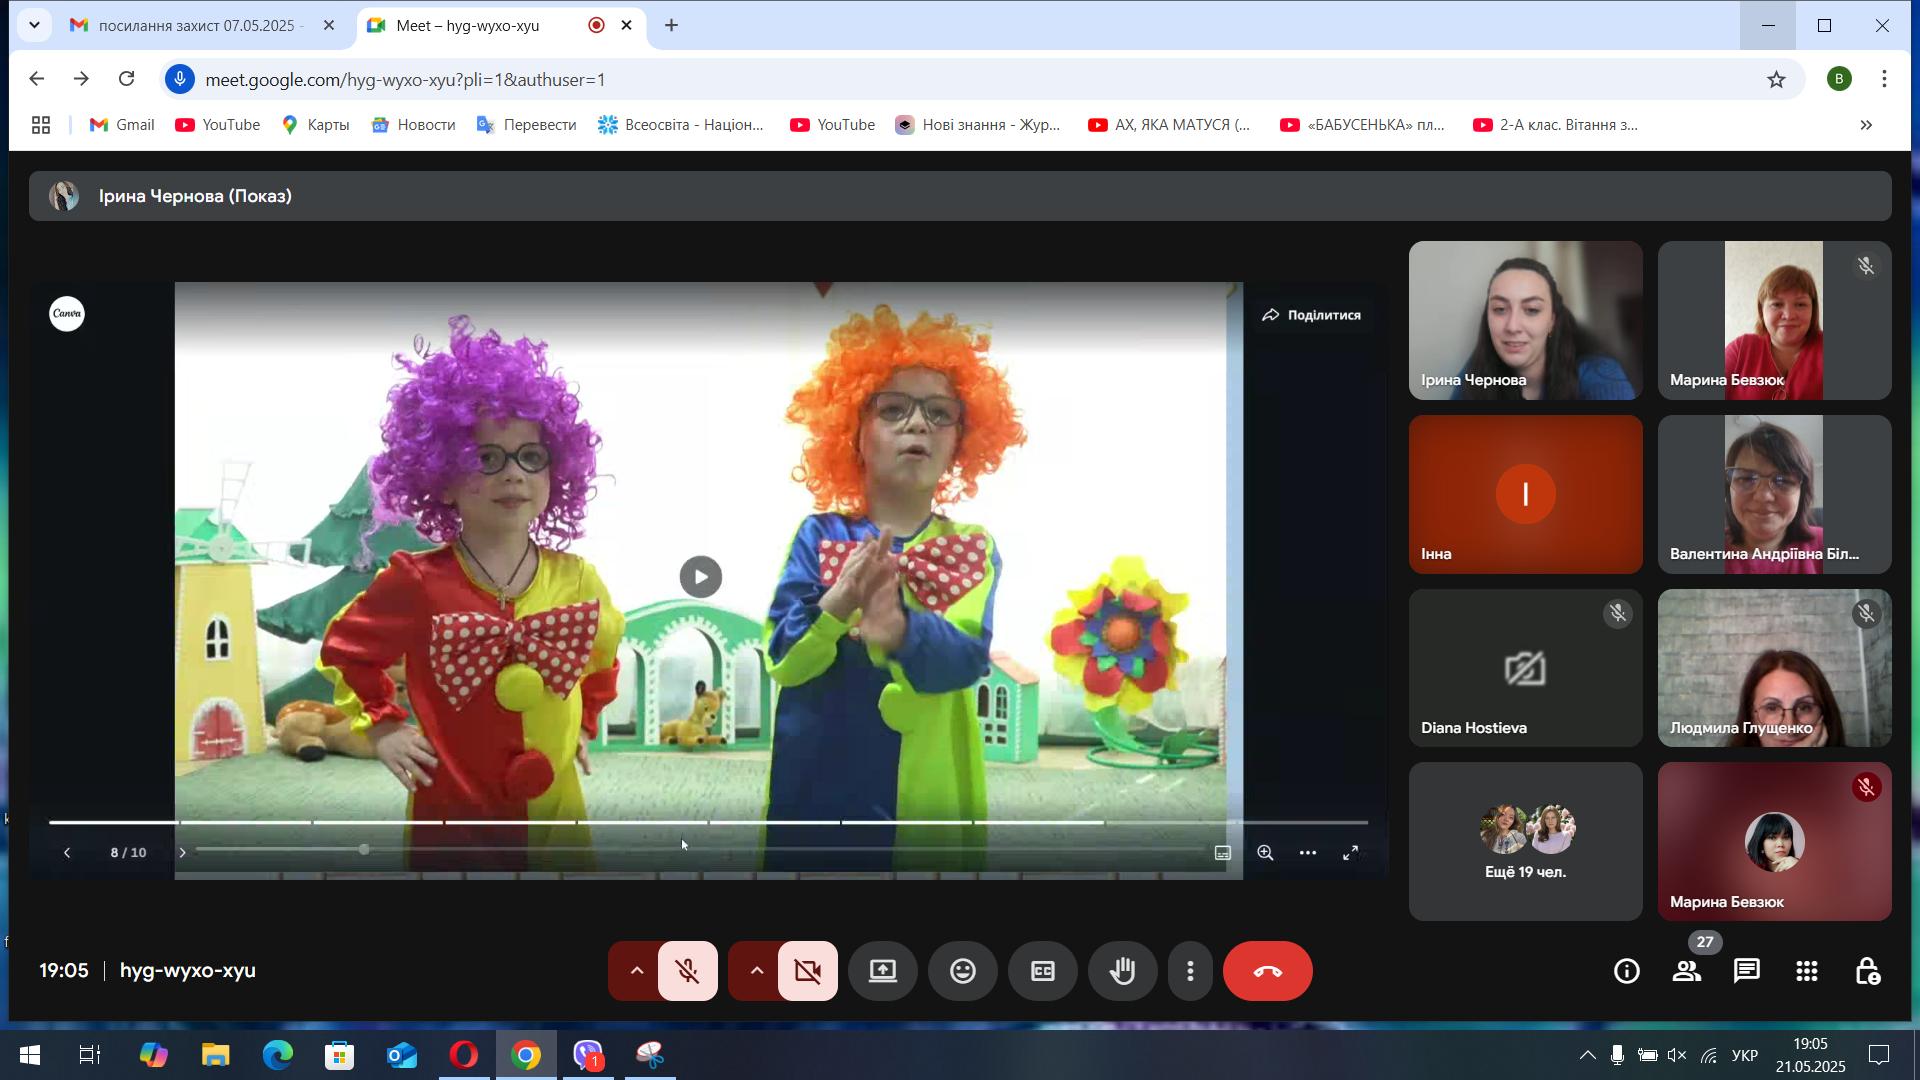The height and width of the screenshot is (1080, 1920).
Task: Open the activities grid icon
Action: tap(1806, 971)
